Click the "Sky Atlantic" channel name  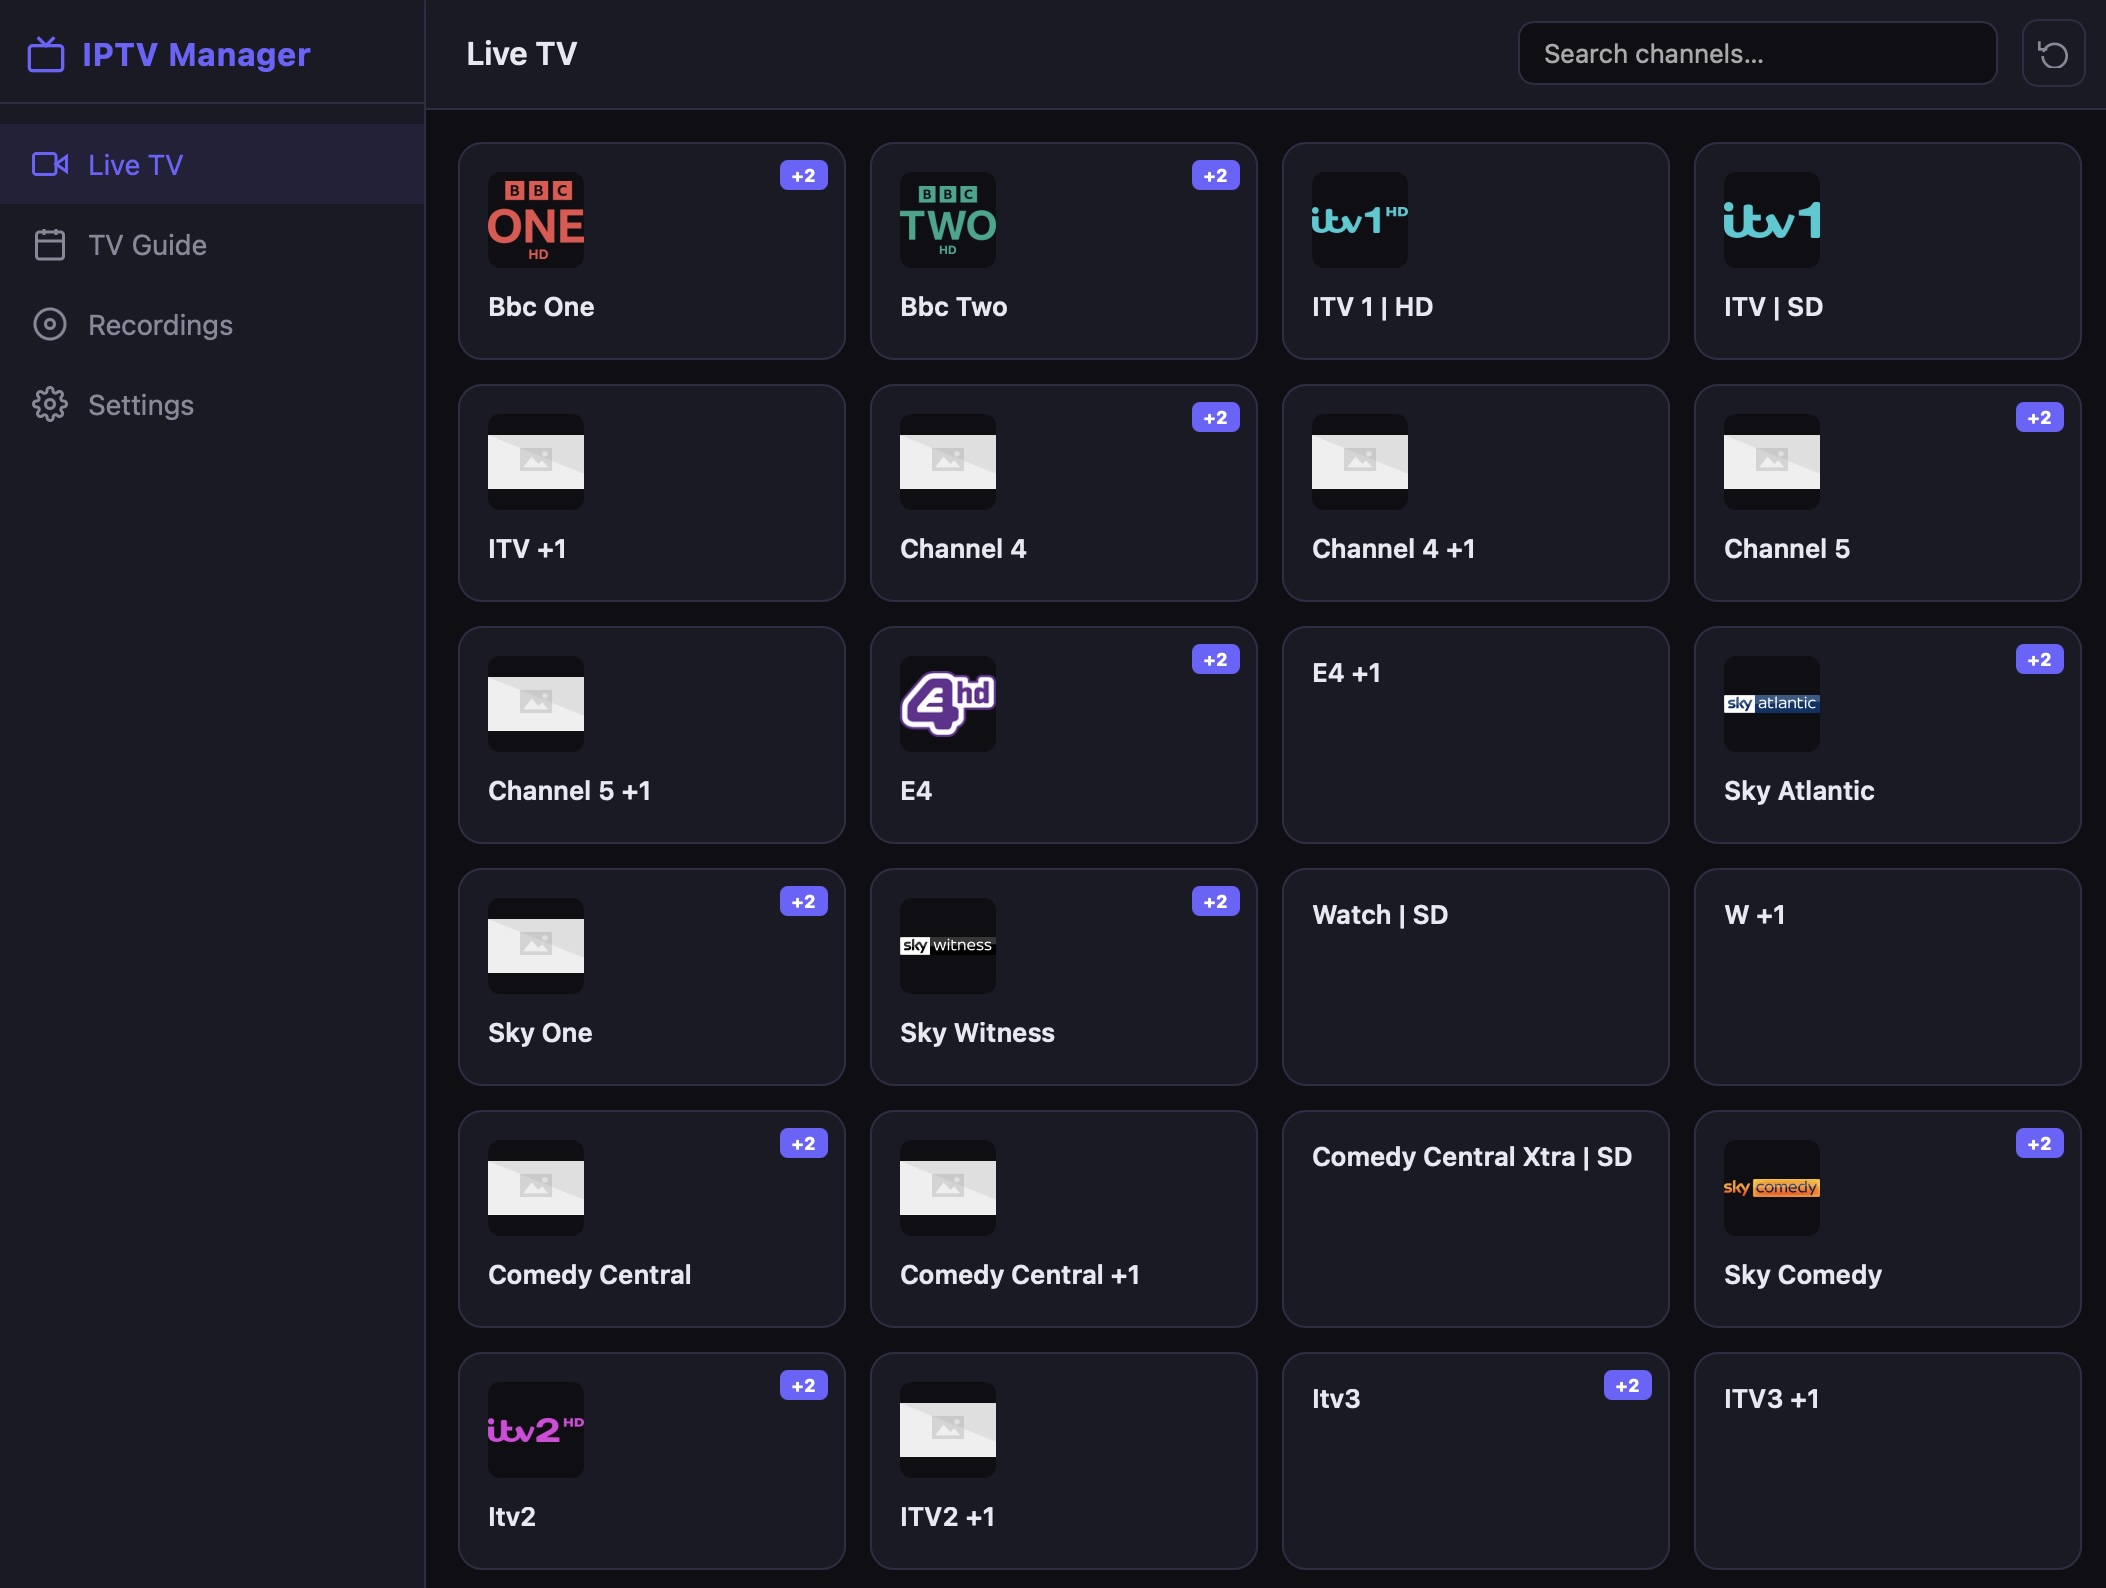pyautogui.click(x=1799, y=791)
